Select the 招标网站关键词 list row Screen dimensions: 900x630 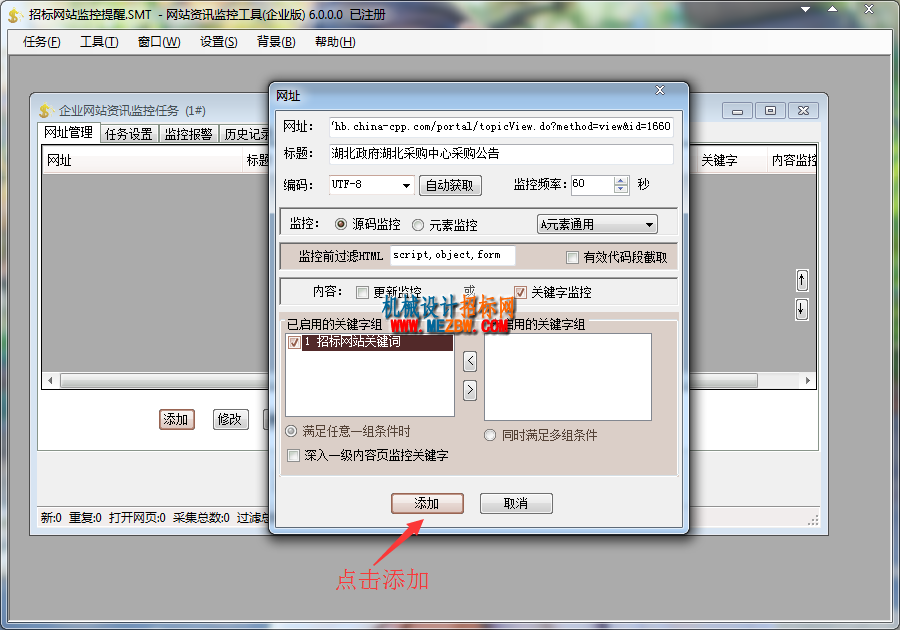click(377, 342)
